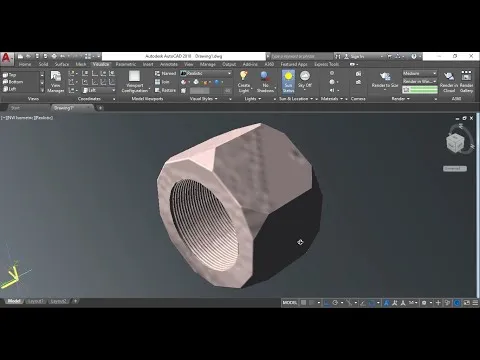Open Viewport Configuration
This screenshot has width=480, height=360.
click(135, 81)
